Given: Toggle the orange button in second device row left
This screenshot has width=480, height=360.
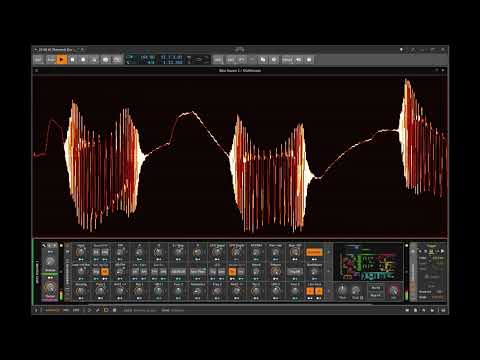Looking at the screenshot, I should [105, 272].
